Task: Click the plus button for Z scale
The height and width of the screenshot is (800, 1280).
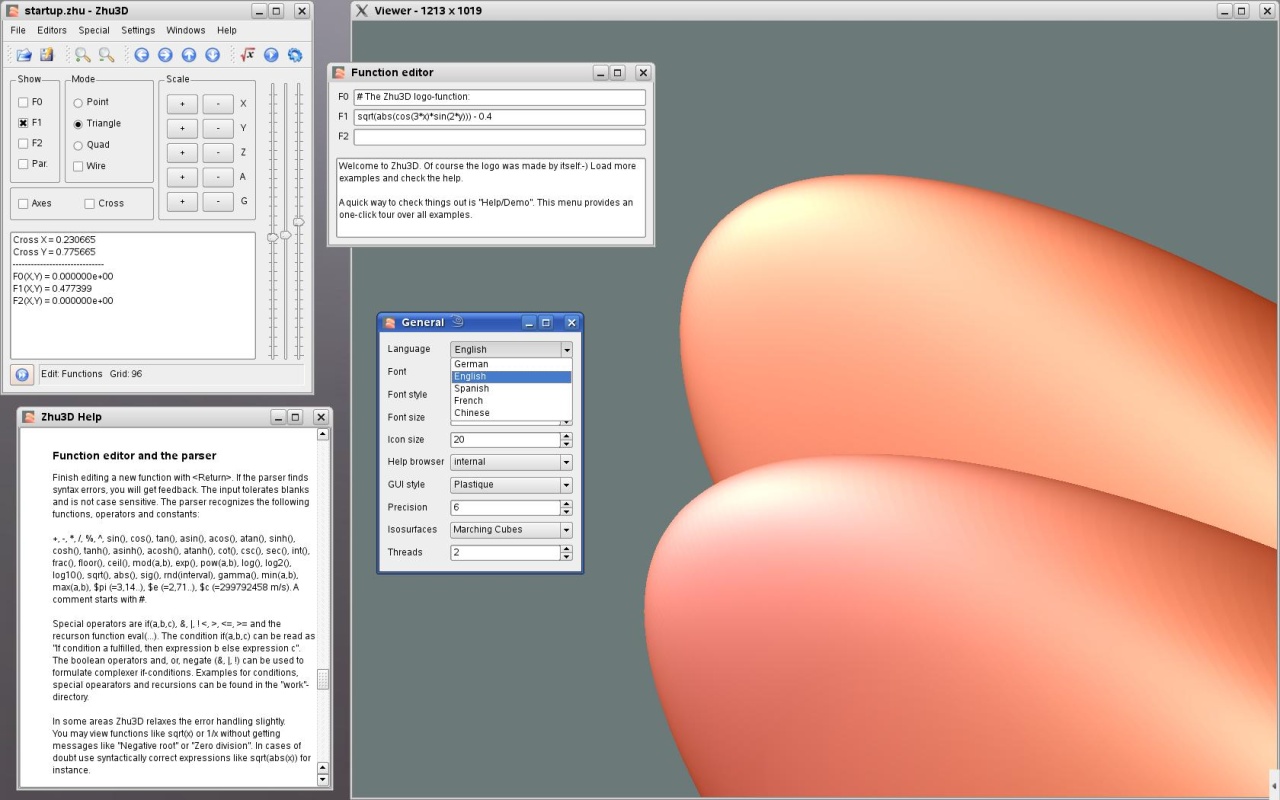Action: click(x=182, y=153)
